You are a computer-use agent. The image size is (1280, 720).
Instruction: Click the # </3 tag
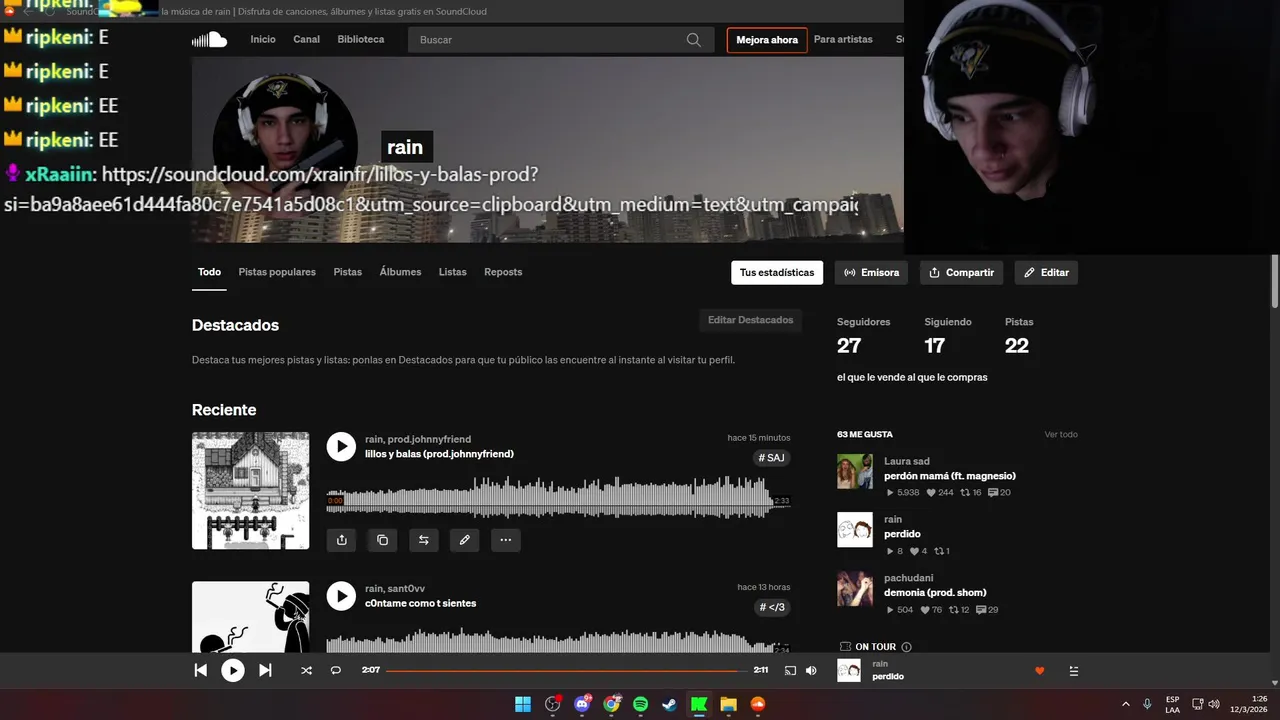click(771, 607)
